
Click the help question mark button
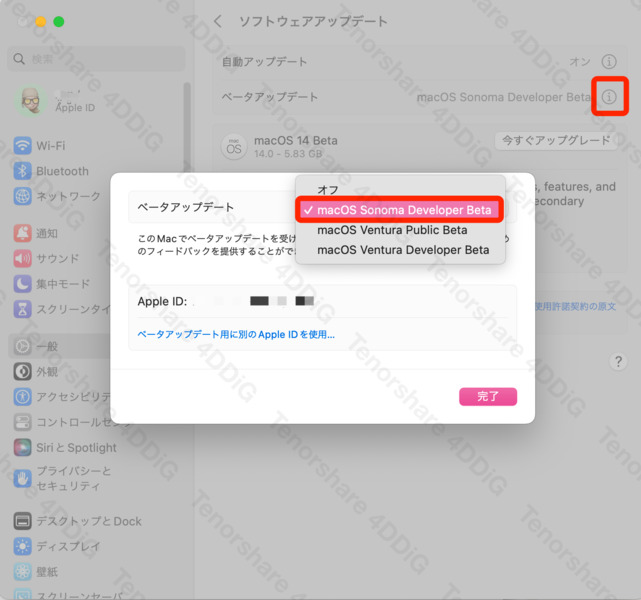[x=618, y=362]
